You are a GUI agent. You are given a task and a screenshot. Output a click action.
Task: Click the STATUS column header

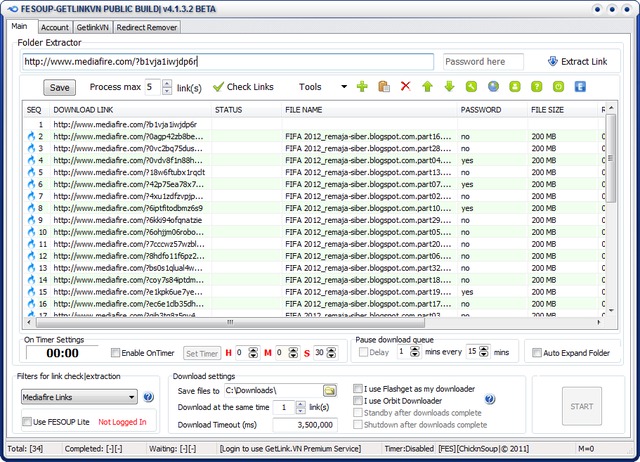click(247, 110)
